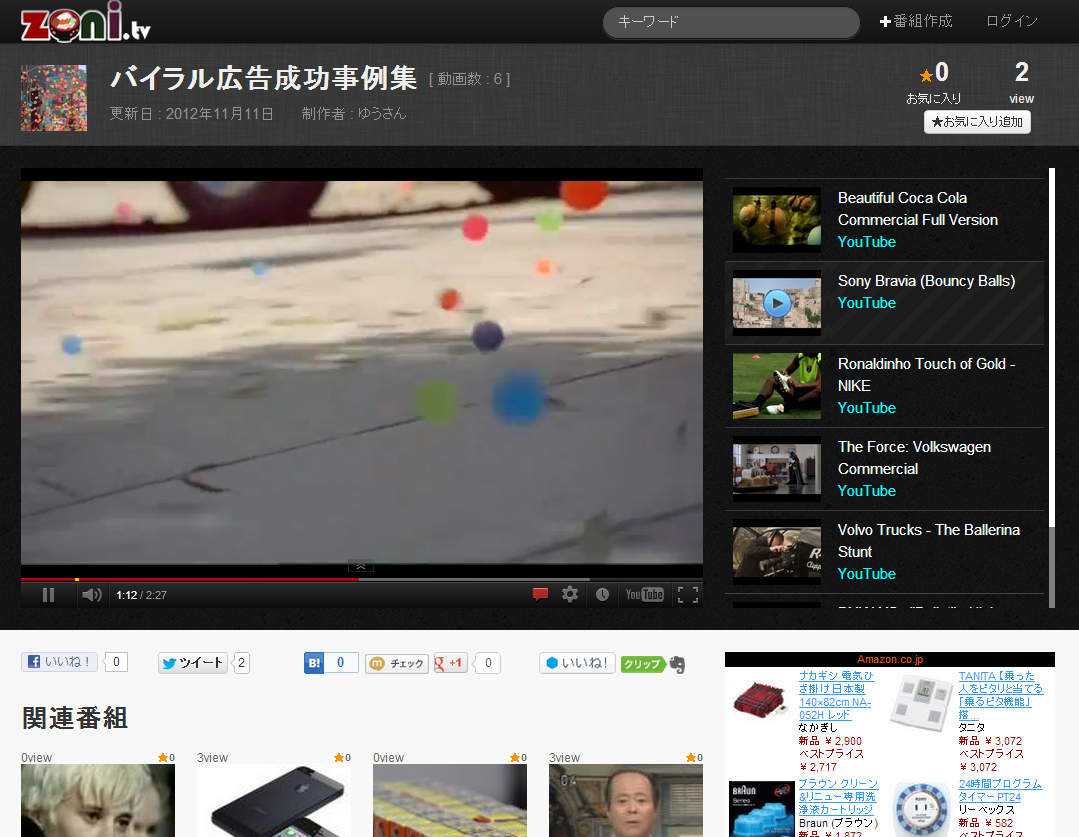Click red plaid blanket product image

coord(761,699)
